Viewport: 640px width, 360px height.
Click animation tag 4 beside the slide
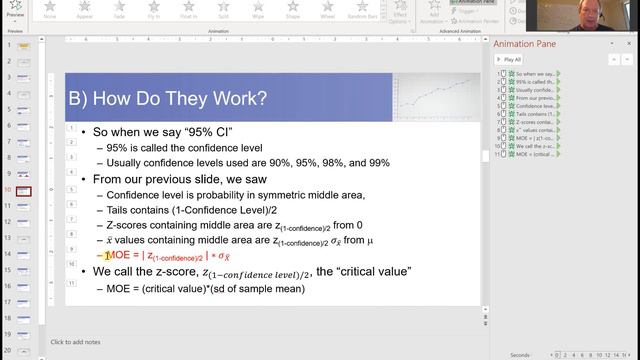pos(71,172)
